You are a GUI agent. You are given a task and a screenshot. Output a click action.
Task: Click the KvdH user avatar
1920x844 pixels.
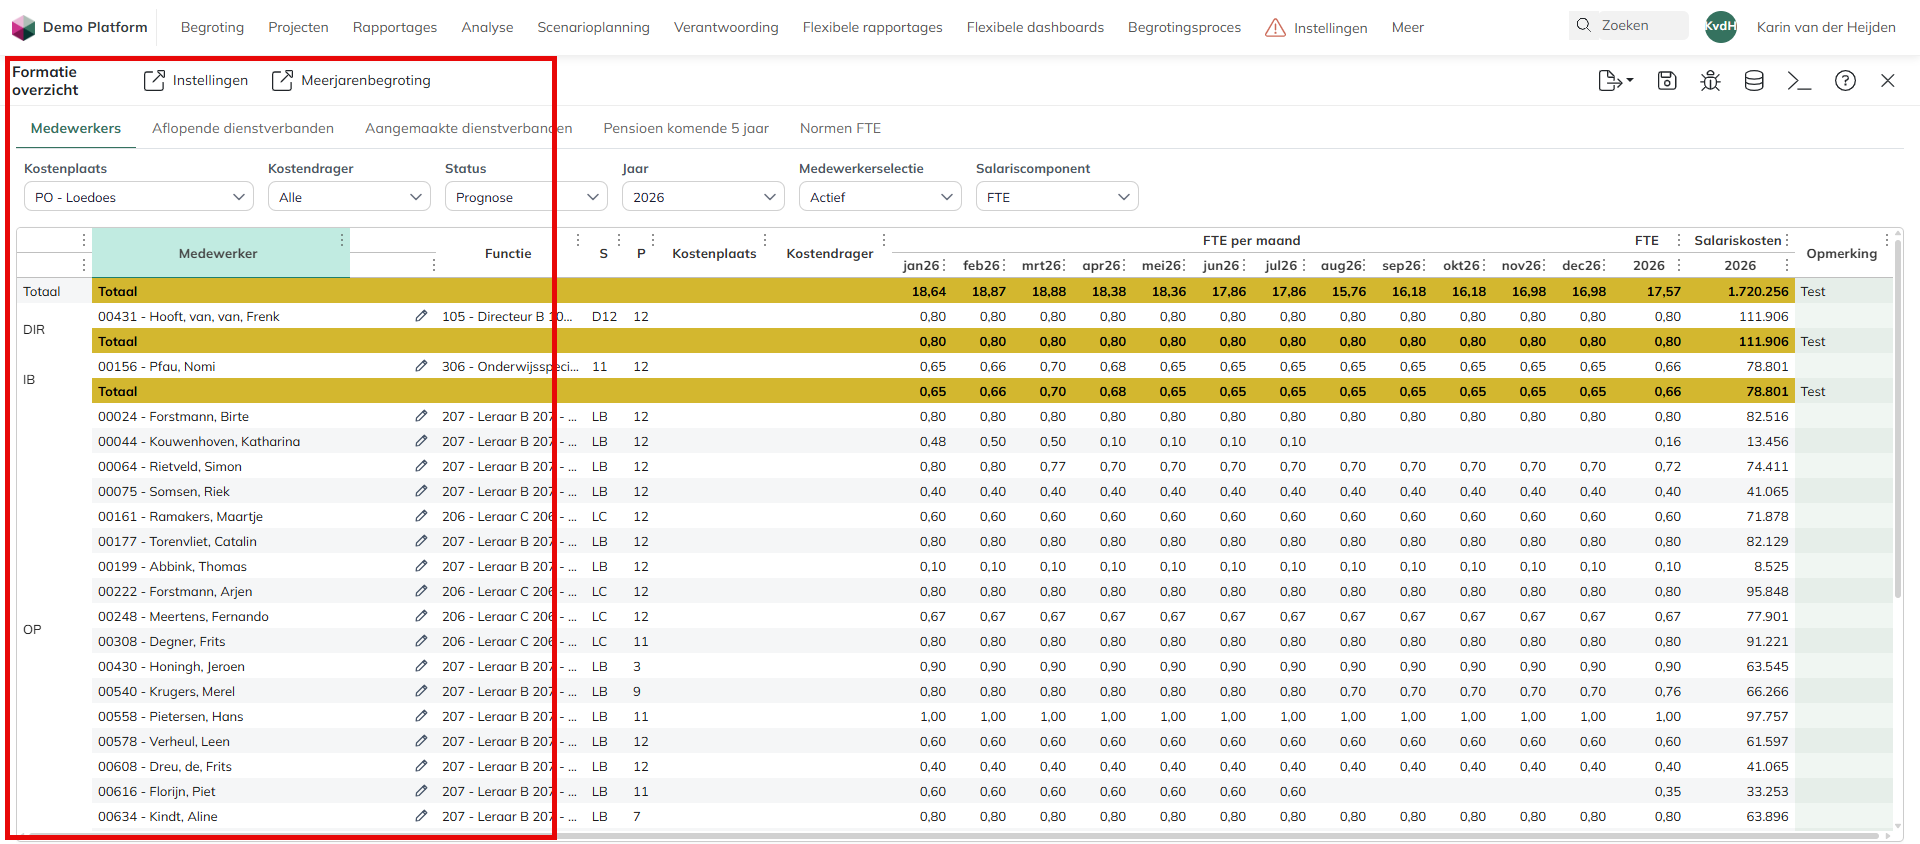pos(1721,27)
